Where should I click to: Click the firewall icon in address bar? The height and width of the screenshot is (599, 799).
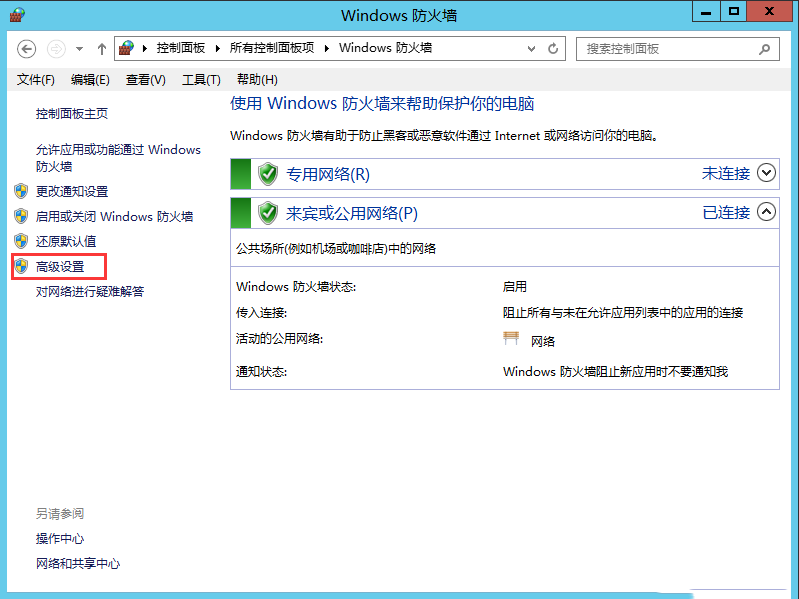click(126, 48)
